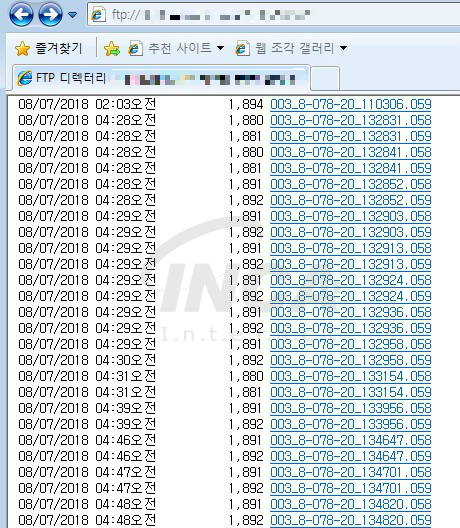Image resolution: width=460 pixels, height=528 pixels.
Task: Expand the 추천 사이트 dropdown arrow
Action: [221, 48]
